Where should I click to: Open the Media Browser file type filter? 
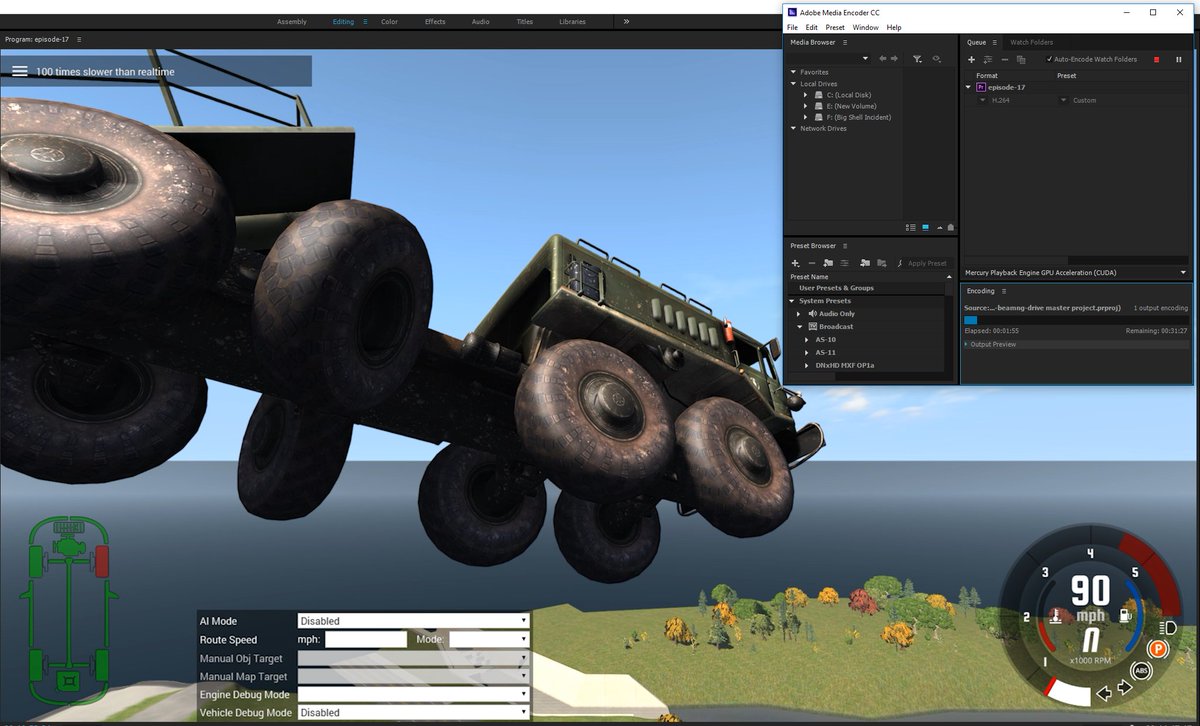pyautogui.click(x=917, y=60)
